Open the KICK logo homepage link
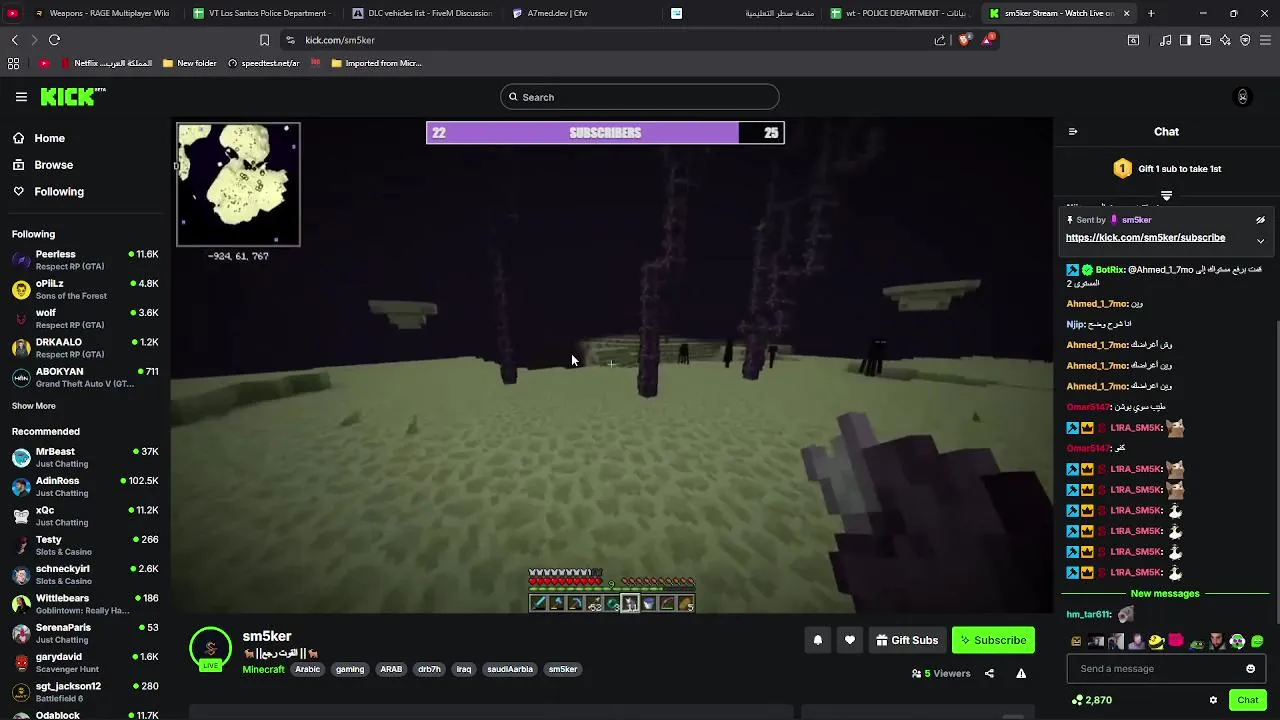 pos(73,97)
